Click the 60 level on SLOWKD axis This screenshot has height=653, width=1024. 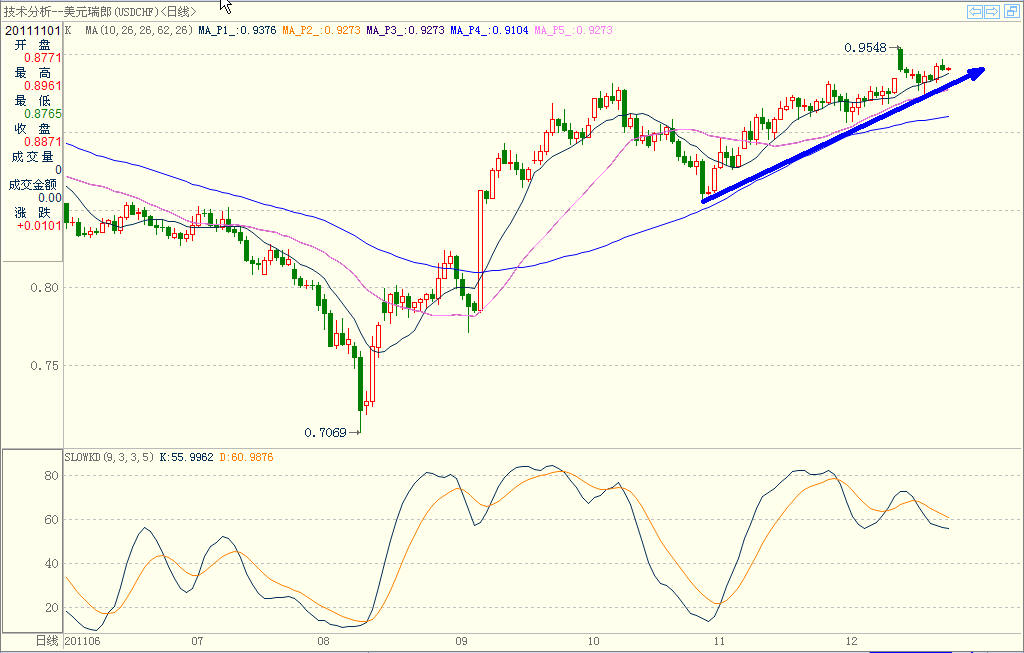click(x=51, y=520)
